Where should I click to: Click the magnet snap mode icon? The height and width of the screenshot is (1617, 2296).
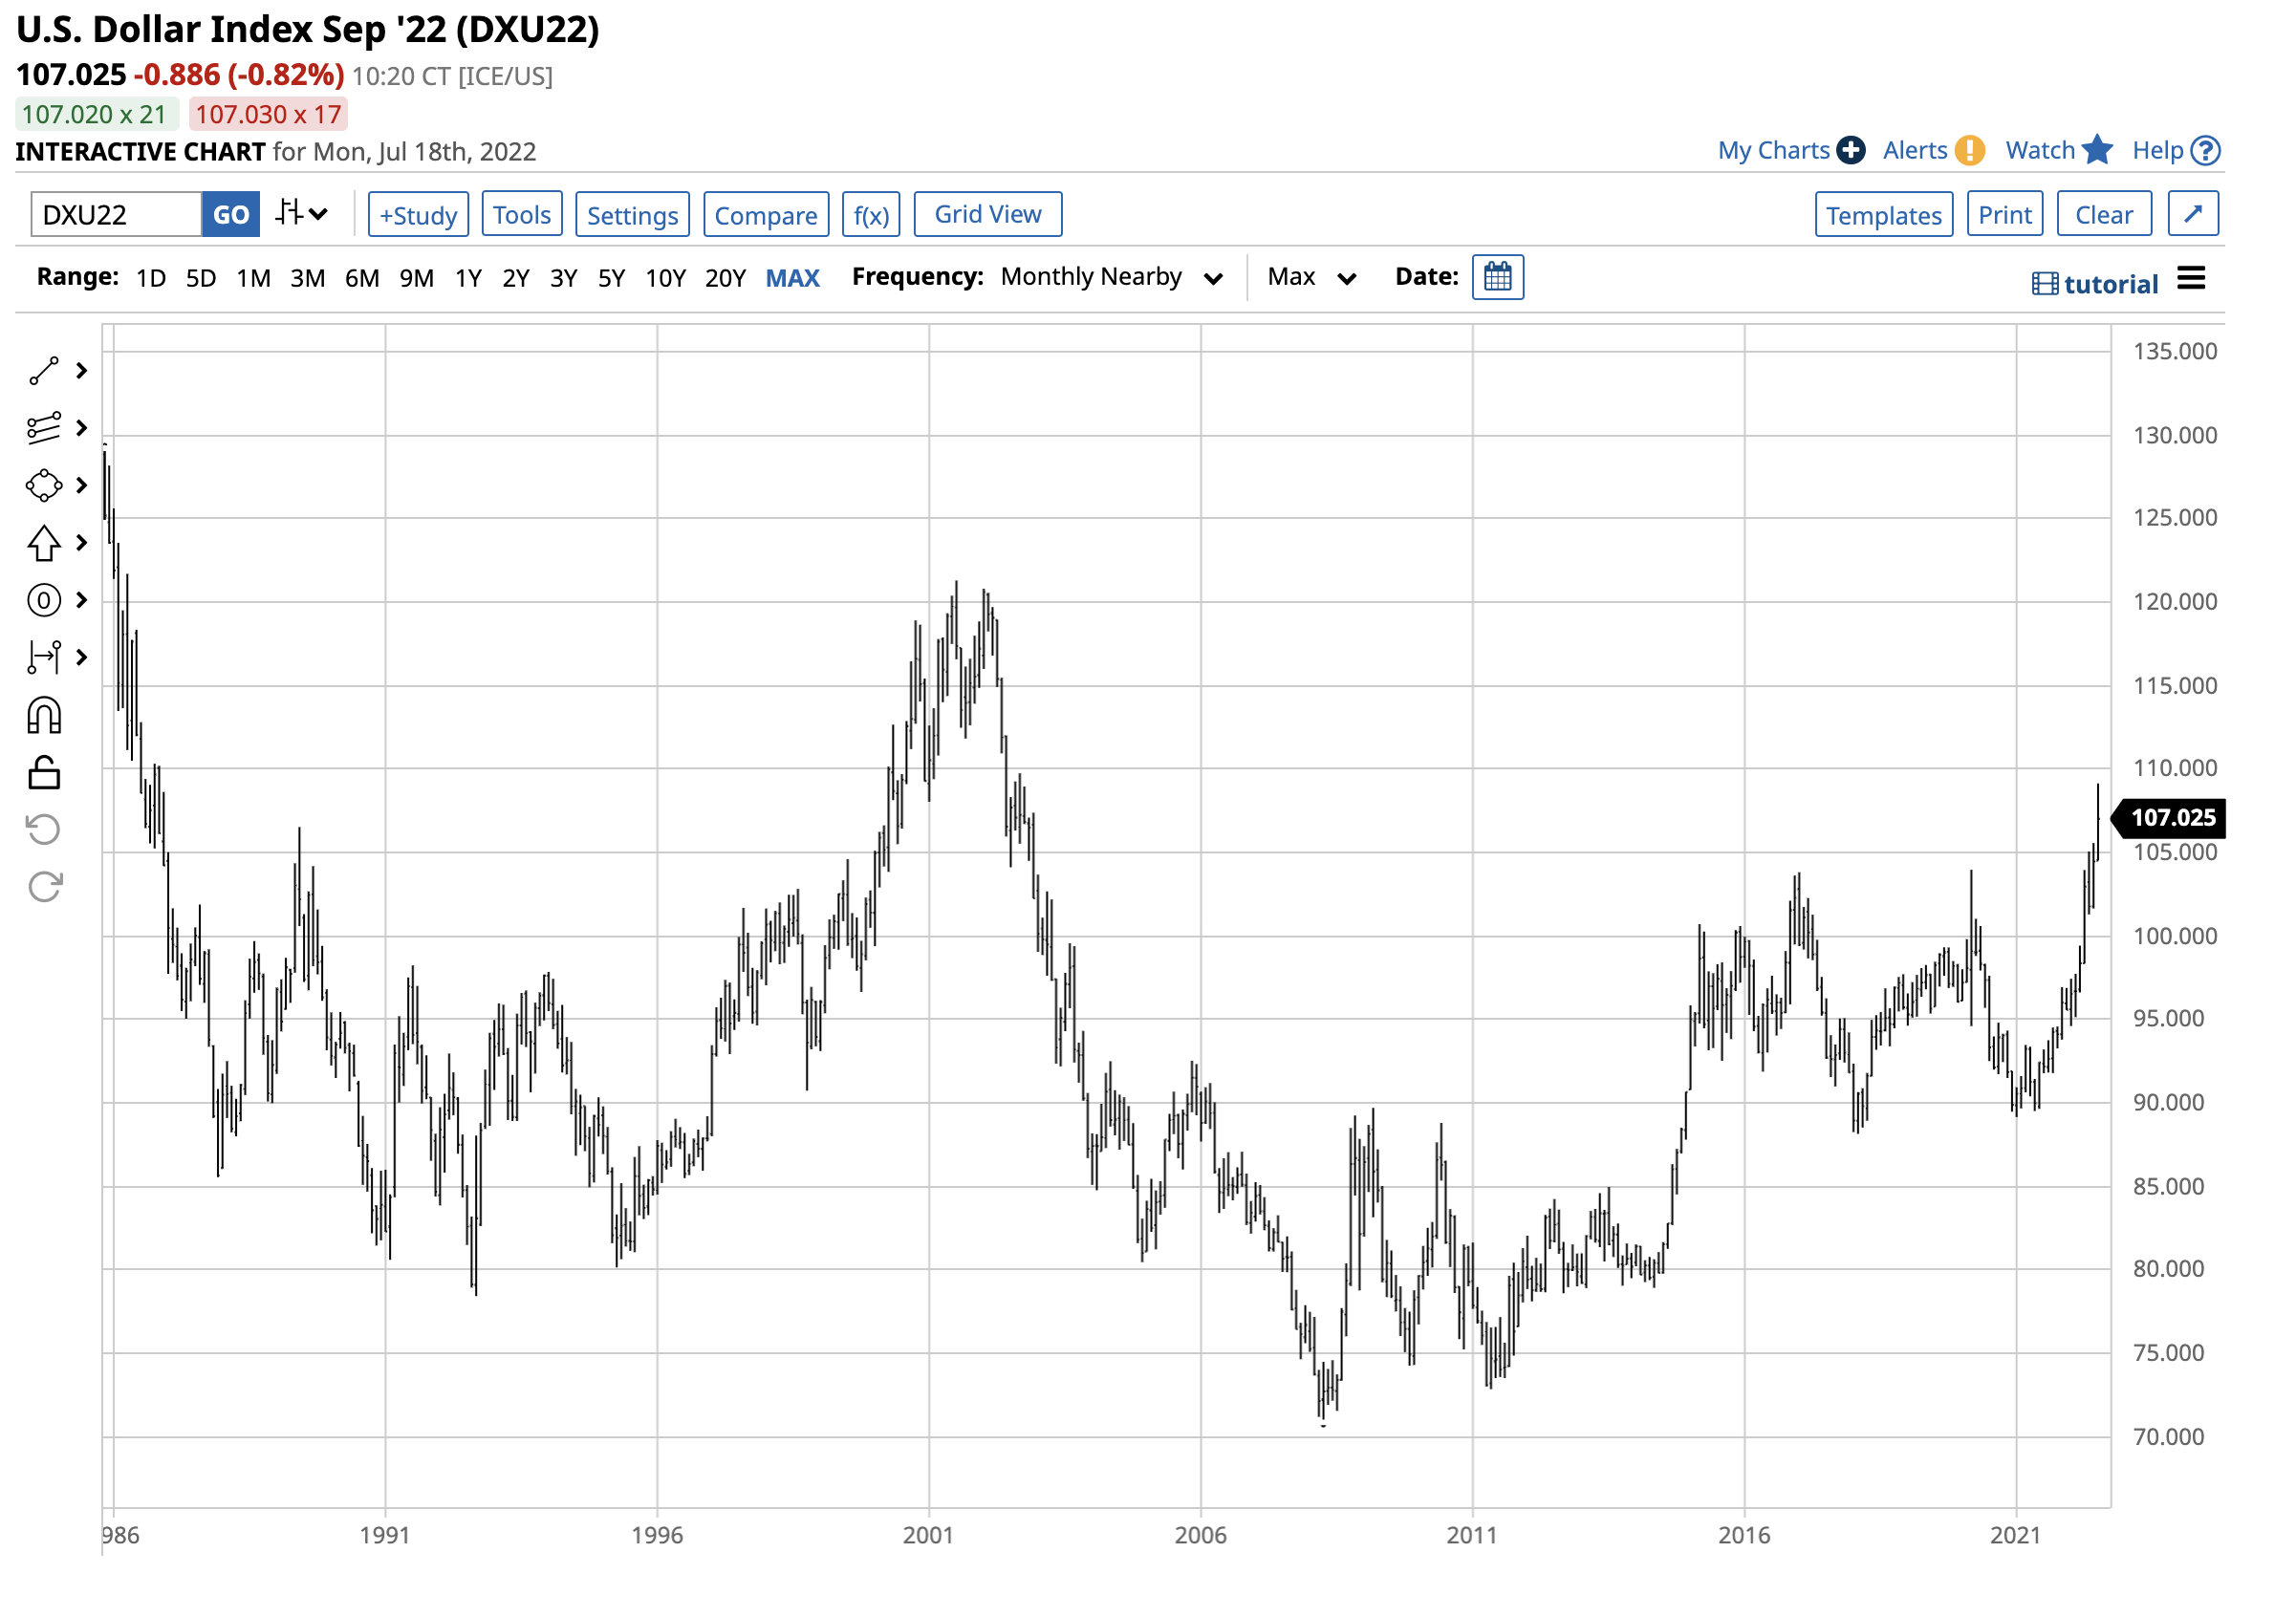[x=44, y=716]
